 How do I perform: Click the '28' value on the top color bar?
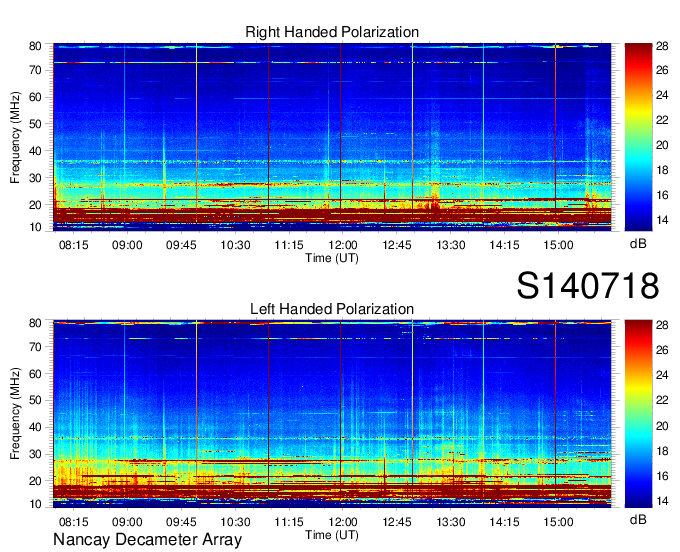662,46
